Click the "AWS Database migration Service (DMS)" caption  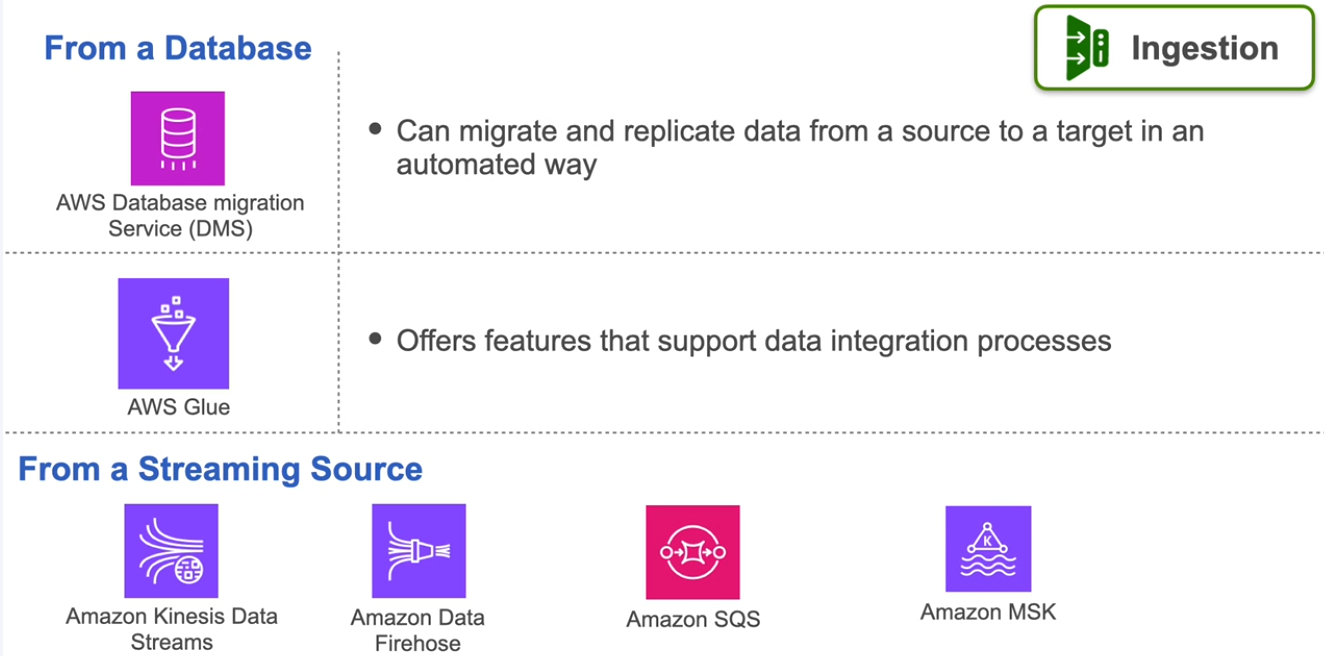(x=180, y=215)
